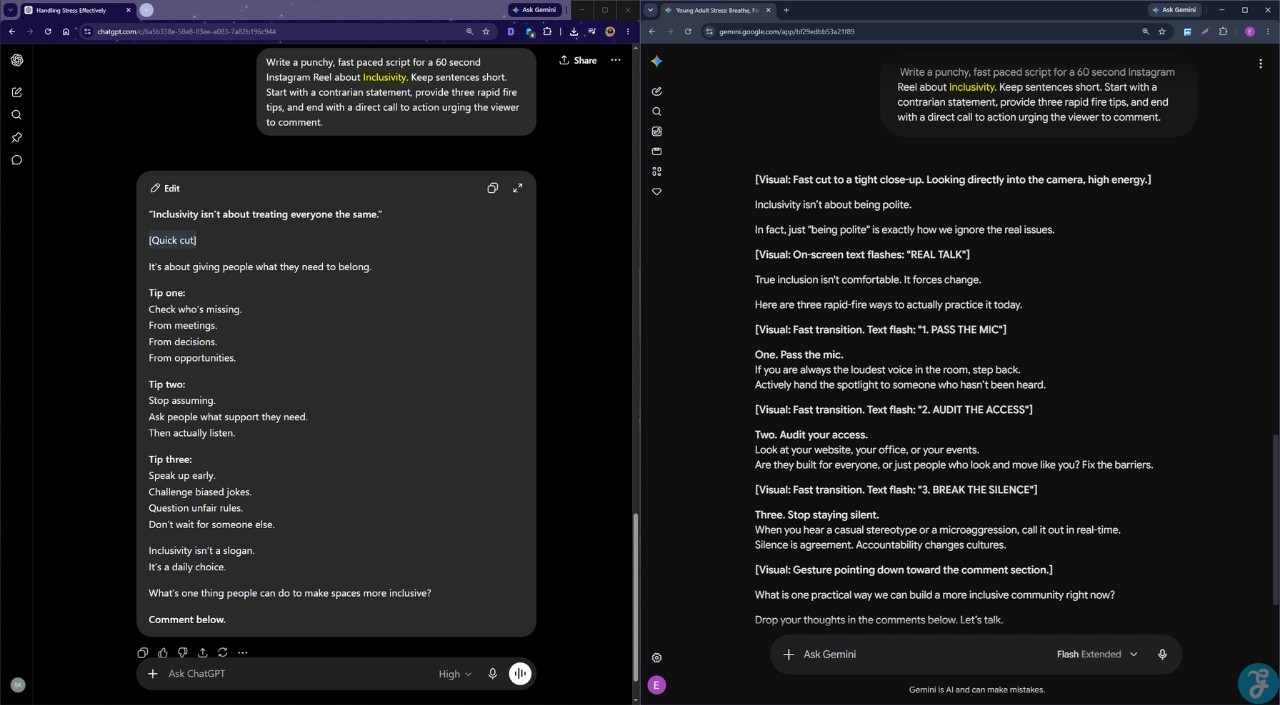Bookmark the Gemini page with the star
Image resolution: width=1280 pixels, height=705 pixels.
click(1162, 31)
